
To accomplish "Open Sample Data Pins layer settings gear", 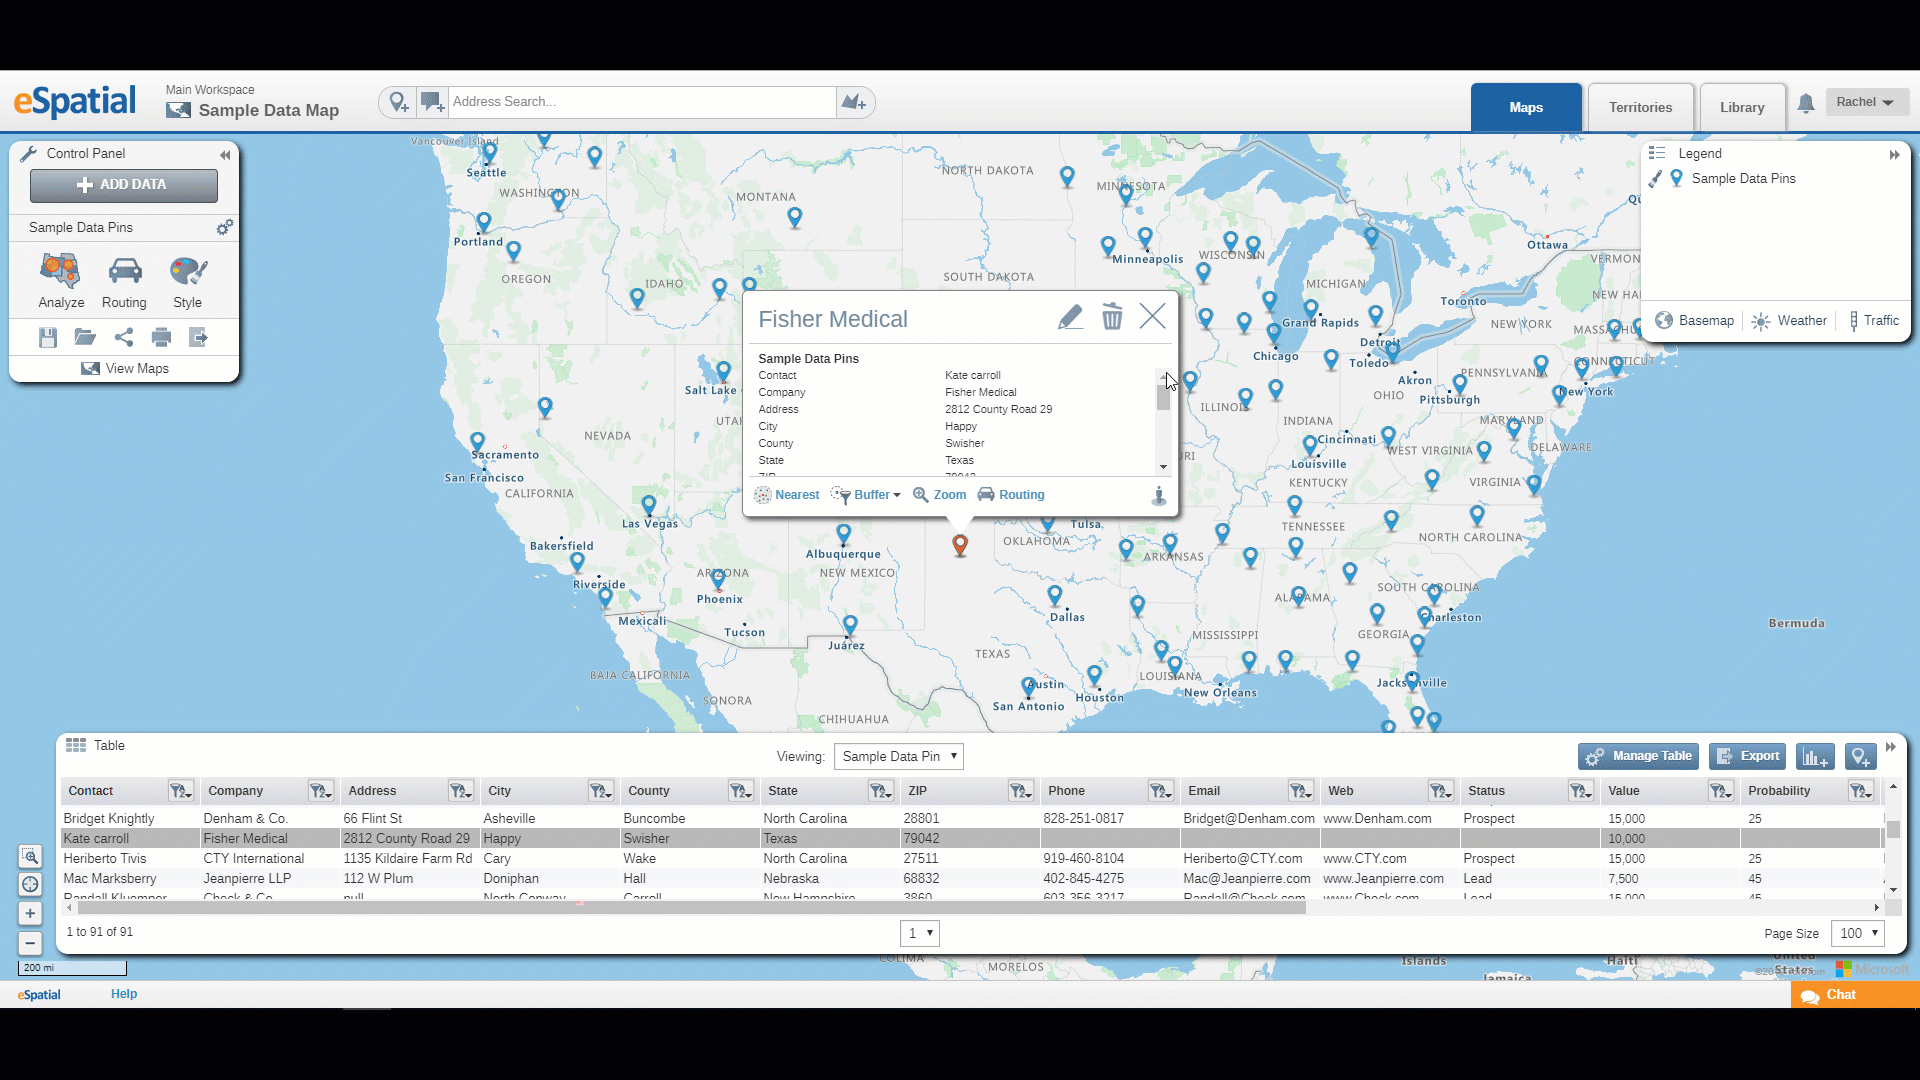I will (225, 227).
